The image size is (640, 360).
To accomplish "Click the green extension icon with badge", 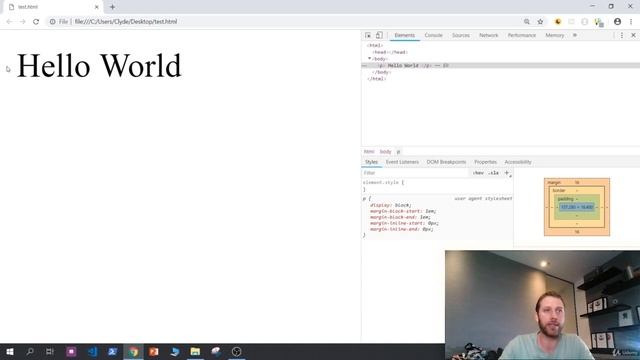I will (598, 22).
